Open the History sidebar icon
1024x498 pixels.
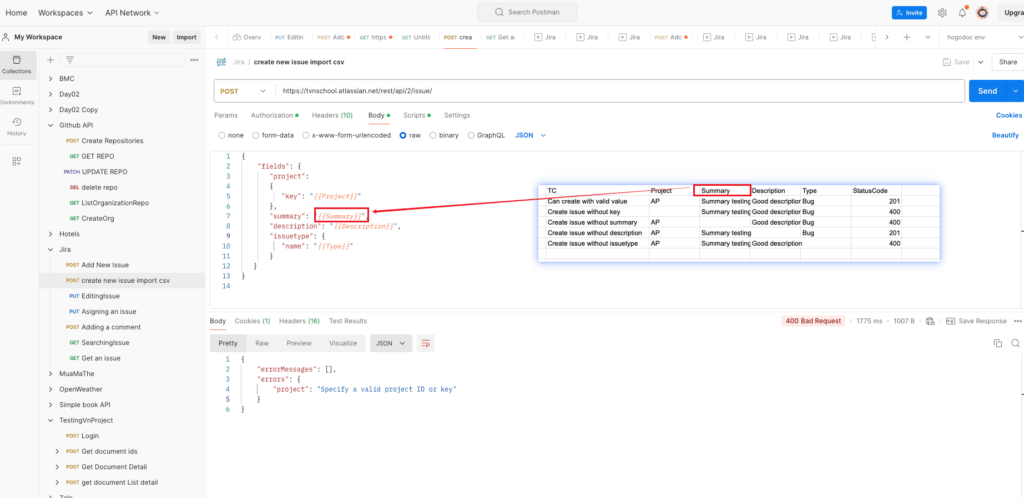(16, 127)
